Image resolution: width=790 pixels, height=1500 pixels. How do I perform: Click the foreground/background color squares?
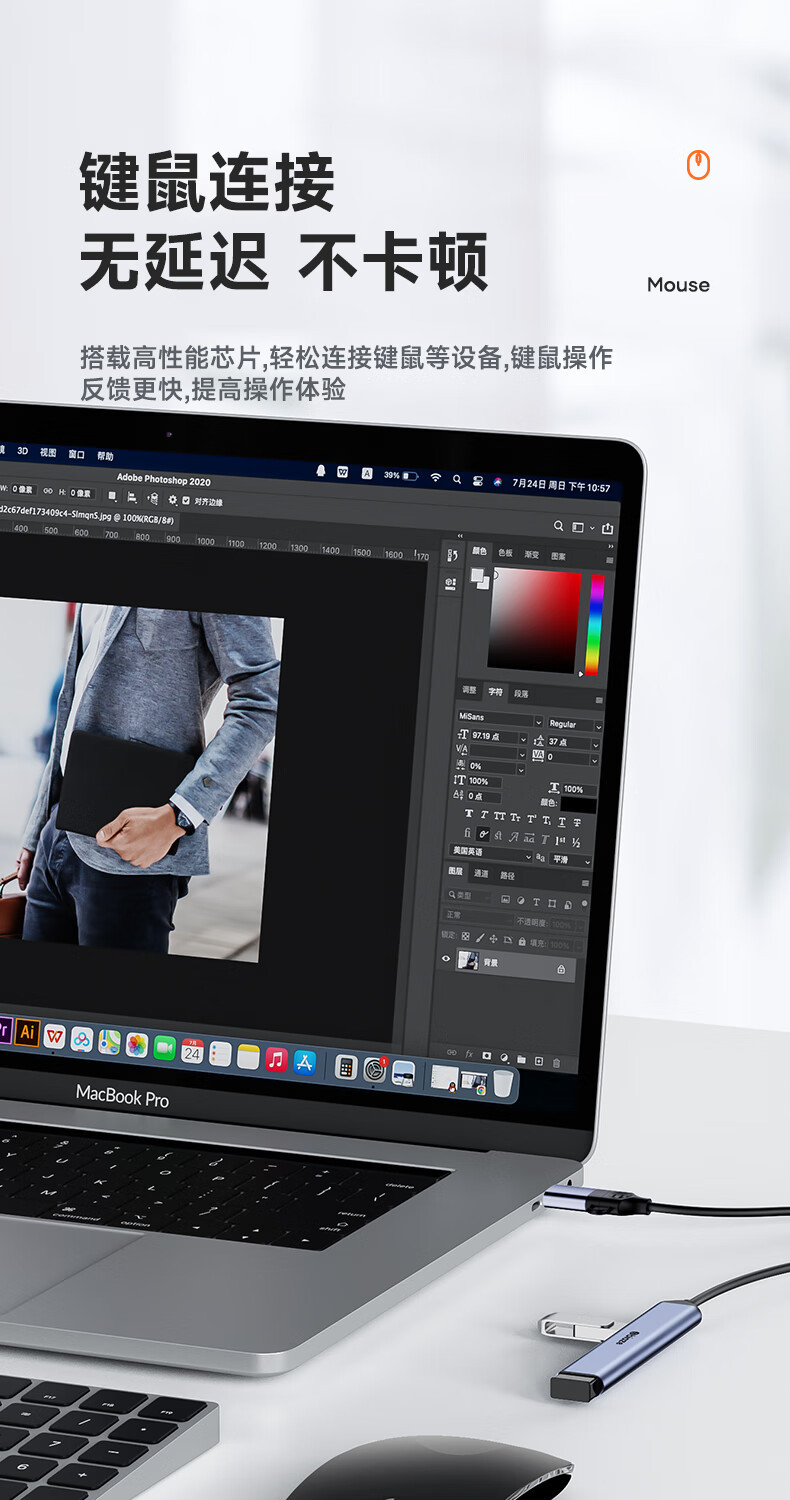click(480, 578)
